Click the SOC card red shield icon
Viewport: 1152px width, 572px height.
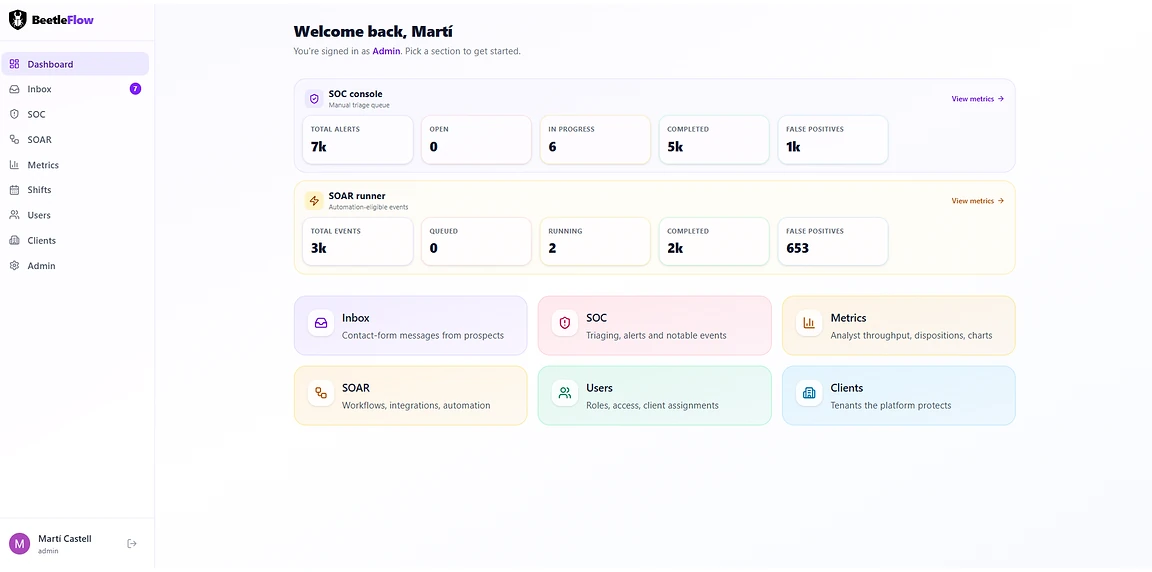(565, 322)
